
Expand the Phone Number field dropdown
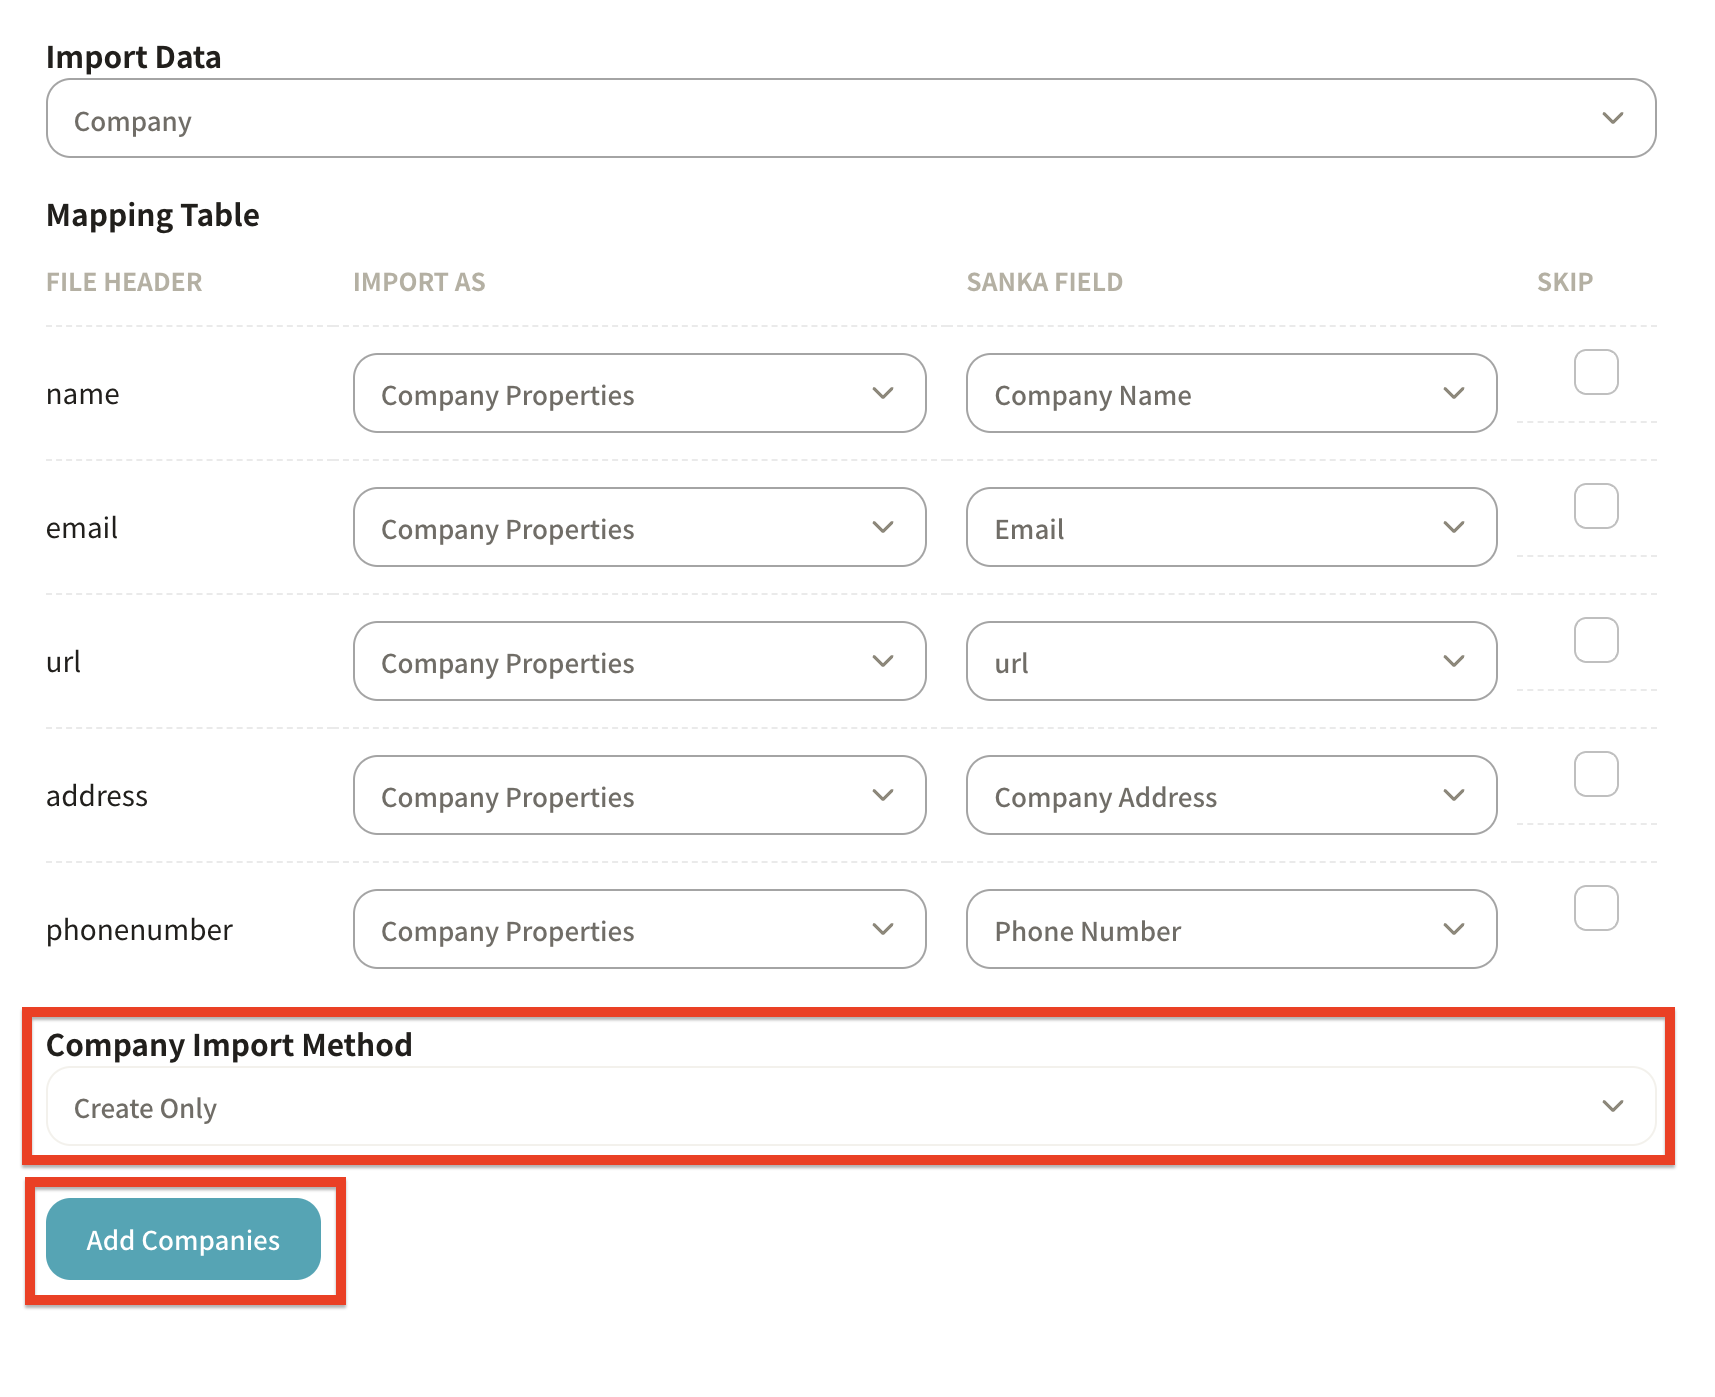pos(1230,929)
